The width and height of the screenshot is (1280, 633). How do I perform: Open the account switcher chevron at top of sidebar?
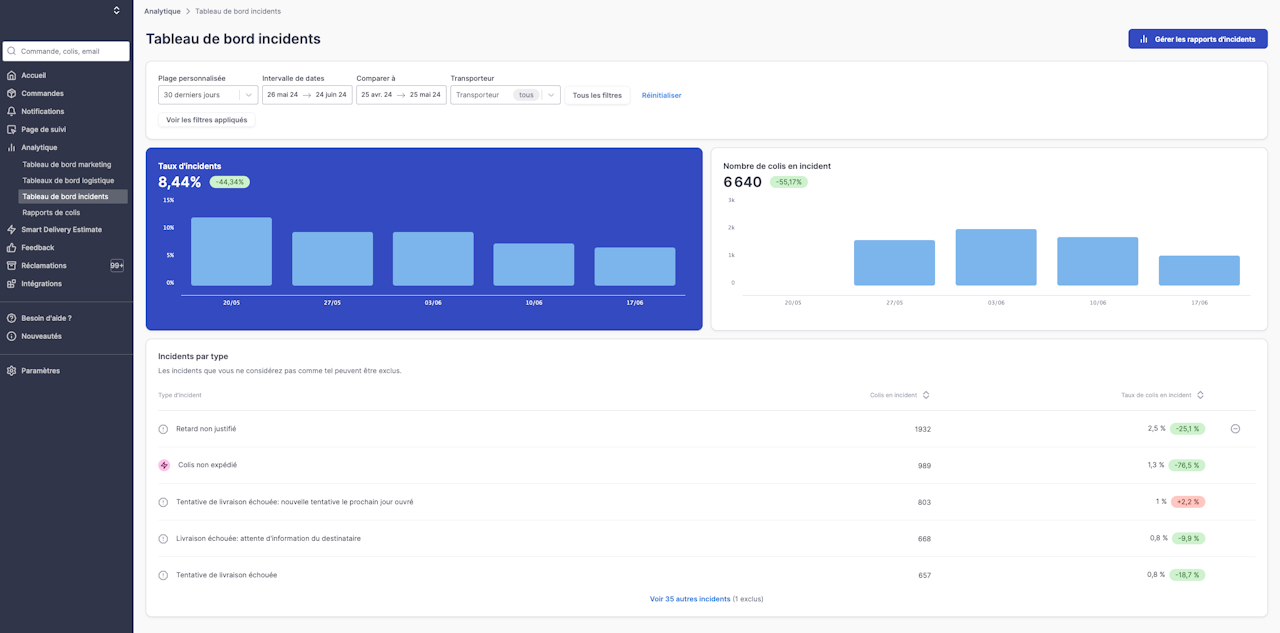click(x=117, y=11)
